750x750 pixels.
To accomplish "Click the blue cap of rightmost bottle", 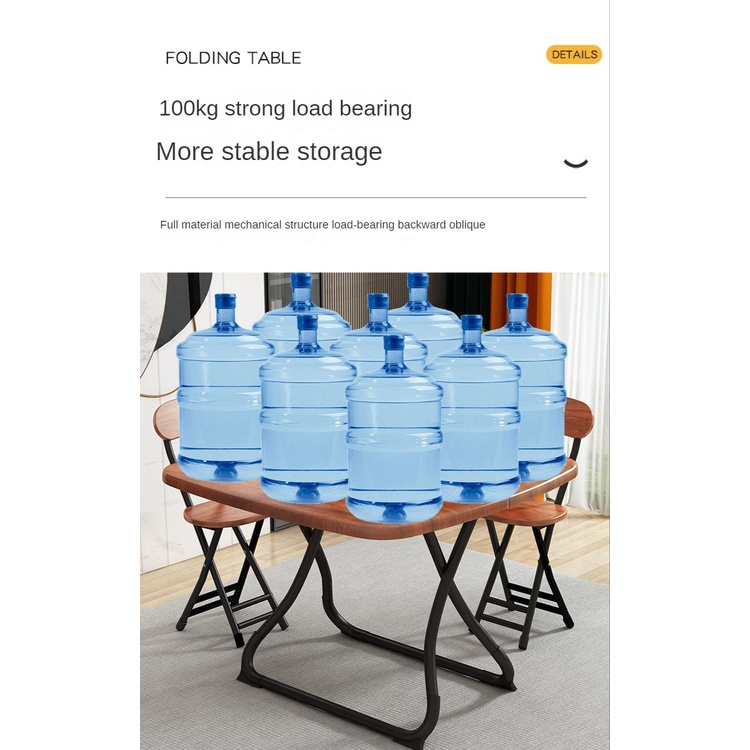I will 517,301.
